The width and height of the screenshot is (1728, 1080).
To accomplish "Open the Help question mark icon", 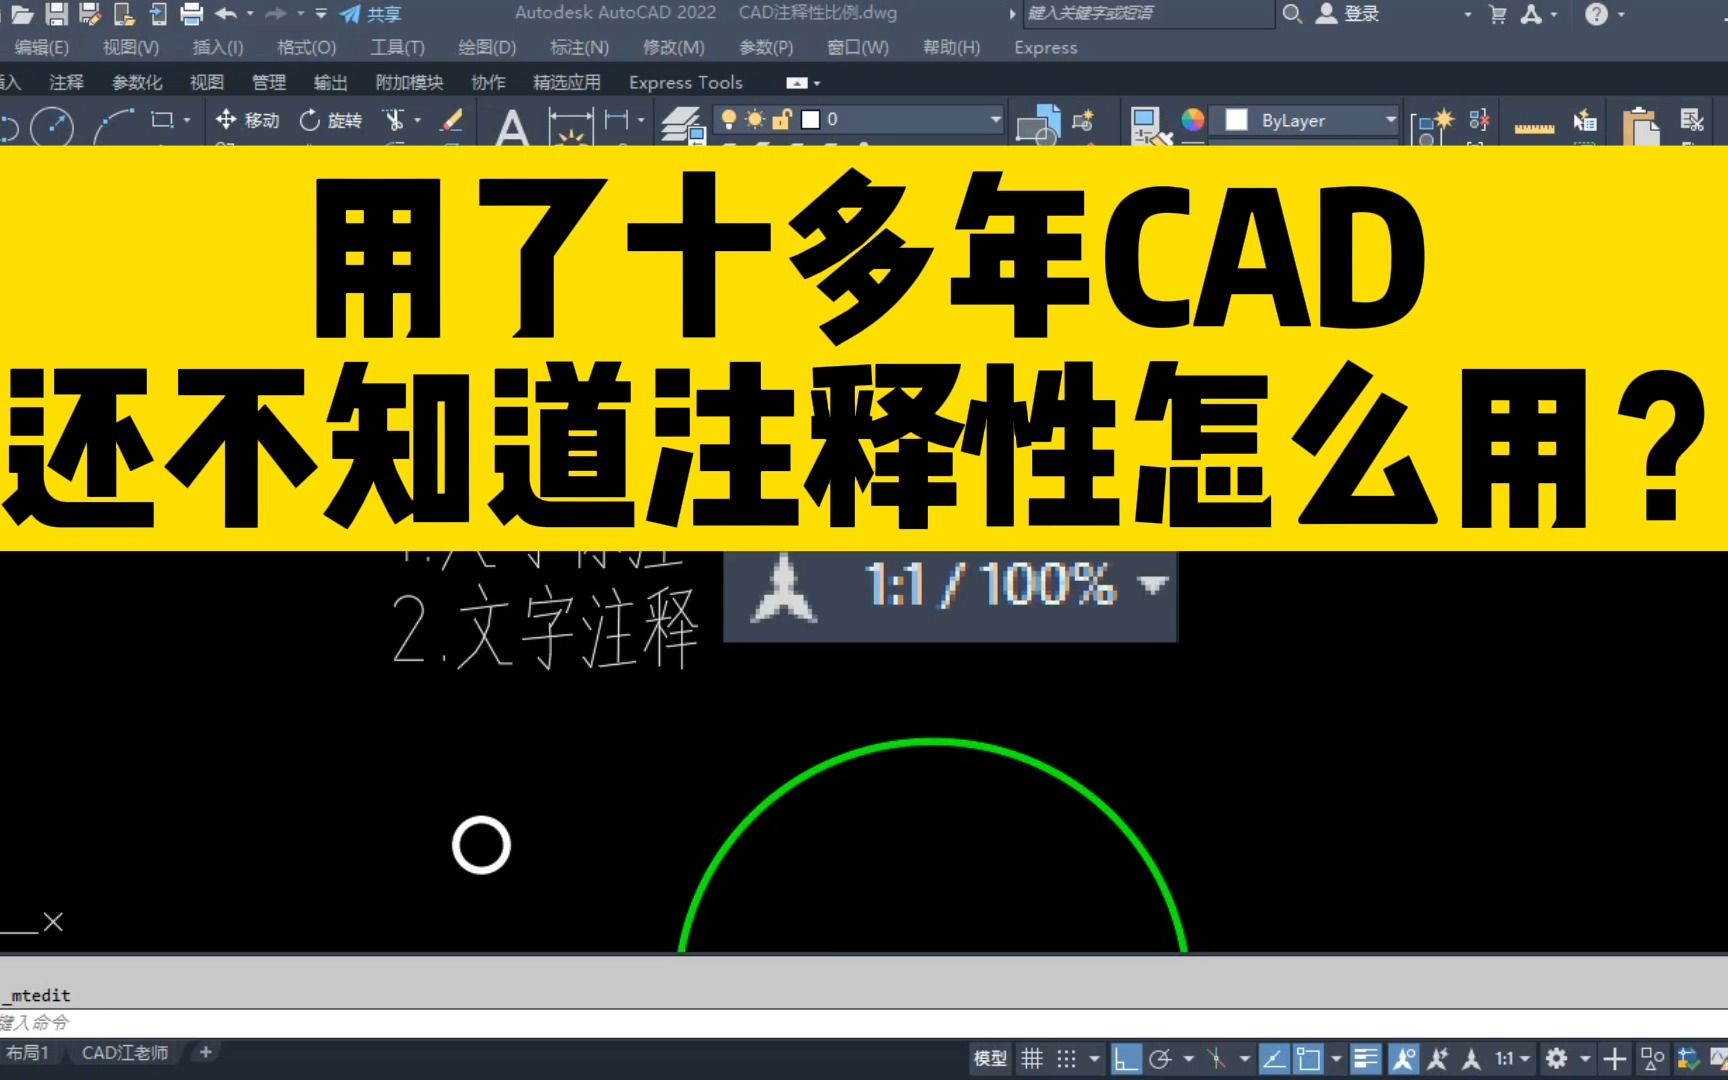I will click(x=1596, y=14).
